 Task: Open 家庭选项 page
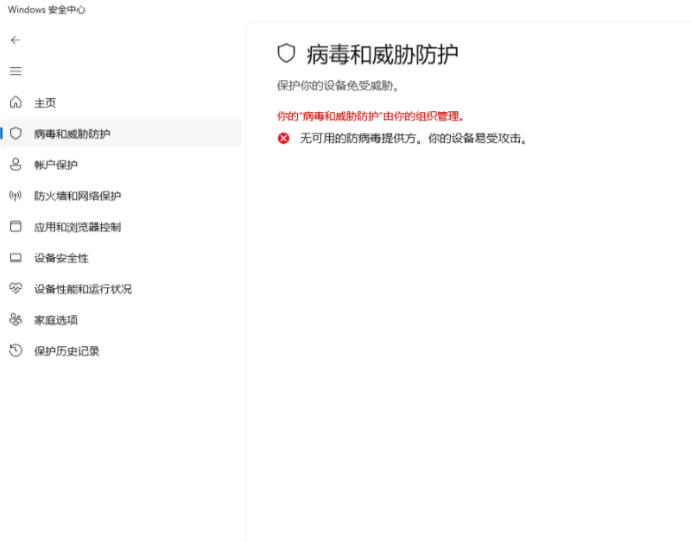click(121, 320)
